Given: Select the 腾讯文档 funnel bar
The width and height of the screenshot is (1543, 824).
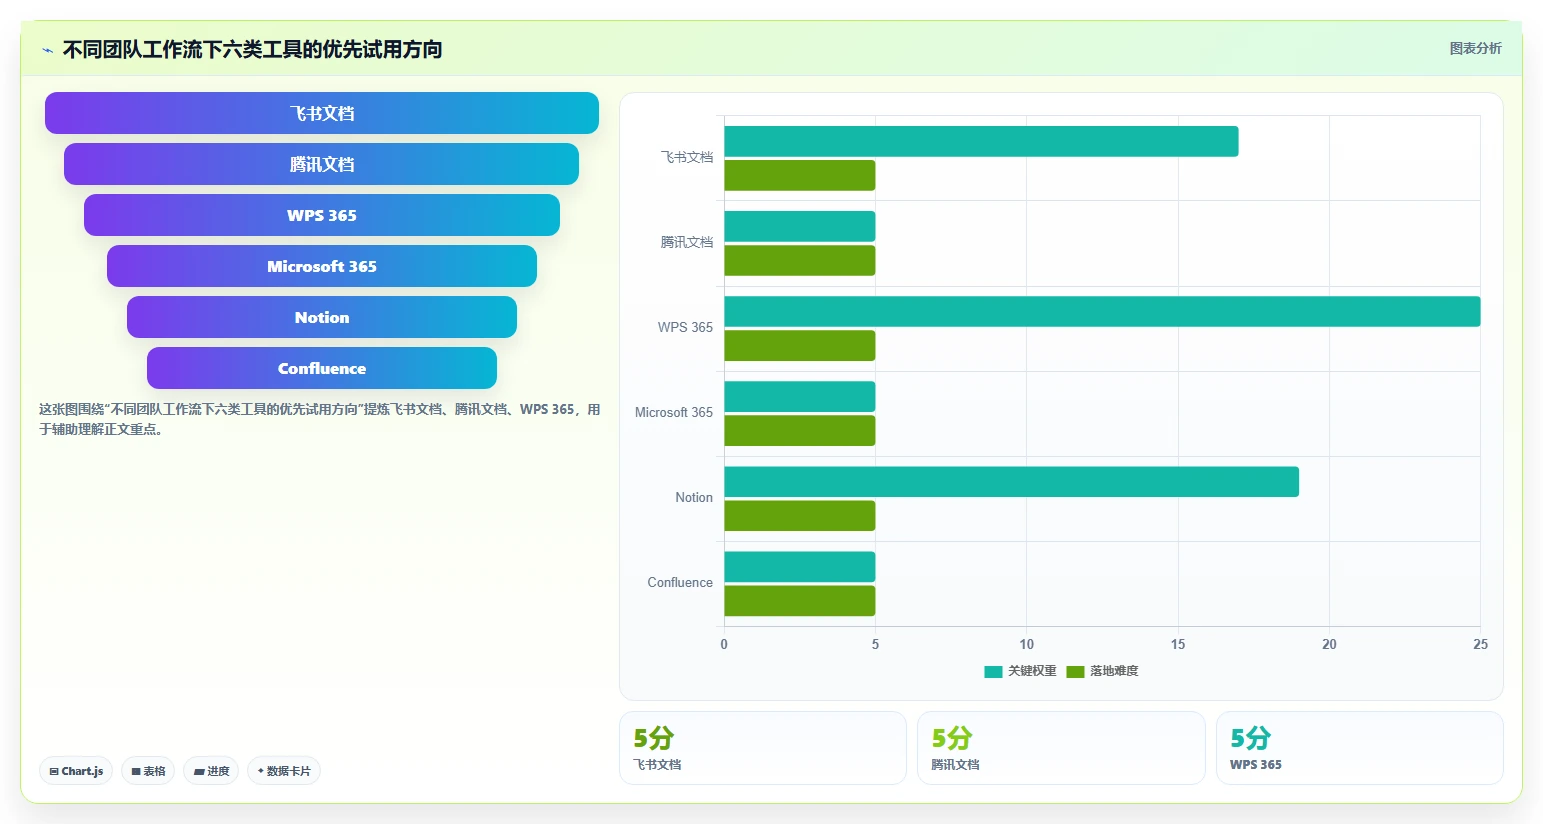Looking at the screenshot, I should coord(322,164).
